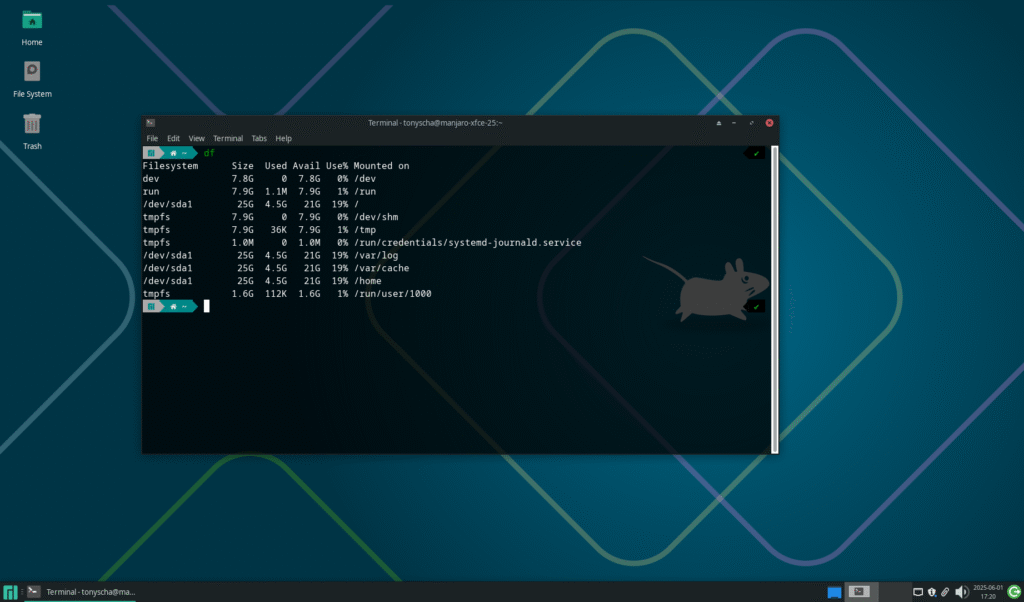Click the '/home' mount point text
1024x602 pixels.
(368, 281)
